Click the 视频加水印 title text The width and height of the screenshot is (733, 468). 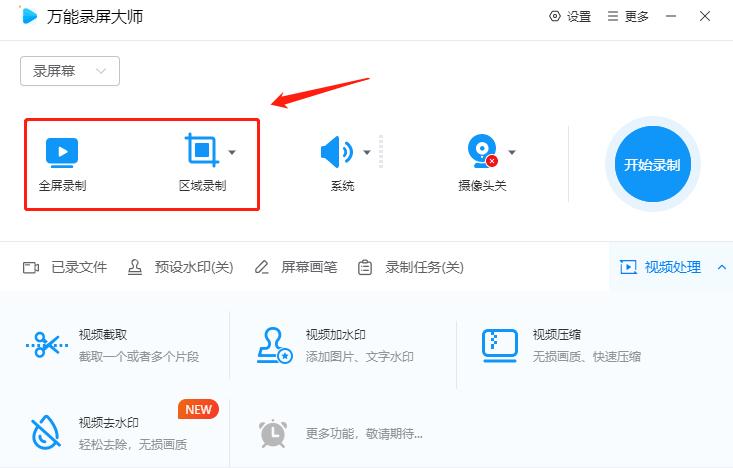click(336, 335)
